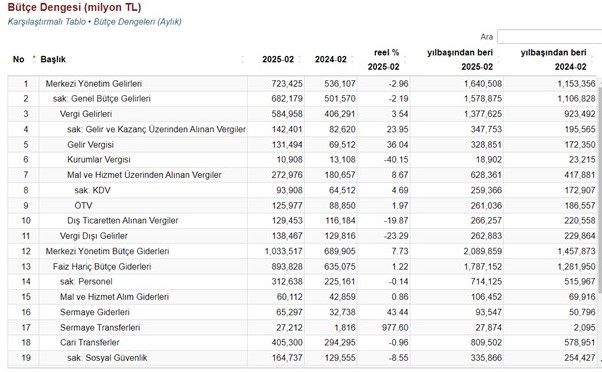The image size is (602, 372).
Task: Sort by yılbaşından beri 2024-02 column
Action: pyautogui.click(x=553, y=60)
